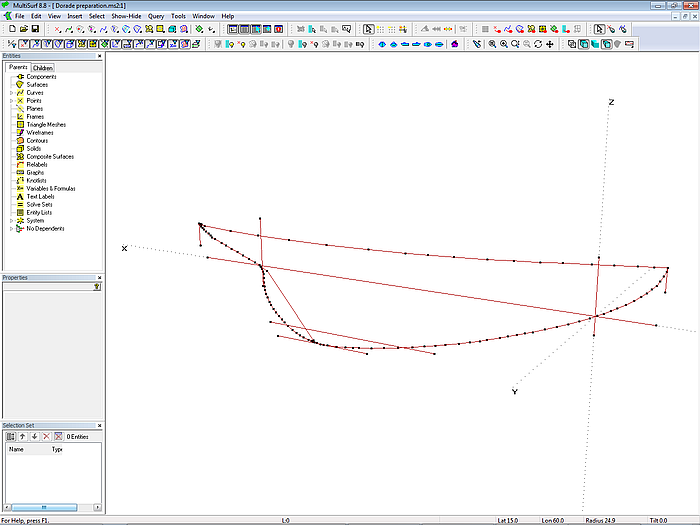This screenshot has height=525, width=700.
Task: Switch to the Children tab
Action: click(43, 68)
